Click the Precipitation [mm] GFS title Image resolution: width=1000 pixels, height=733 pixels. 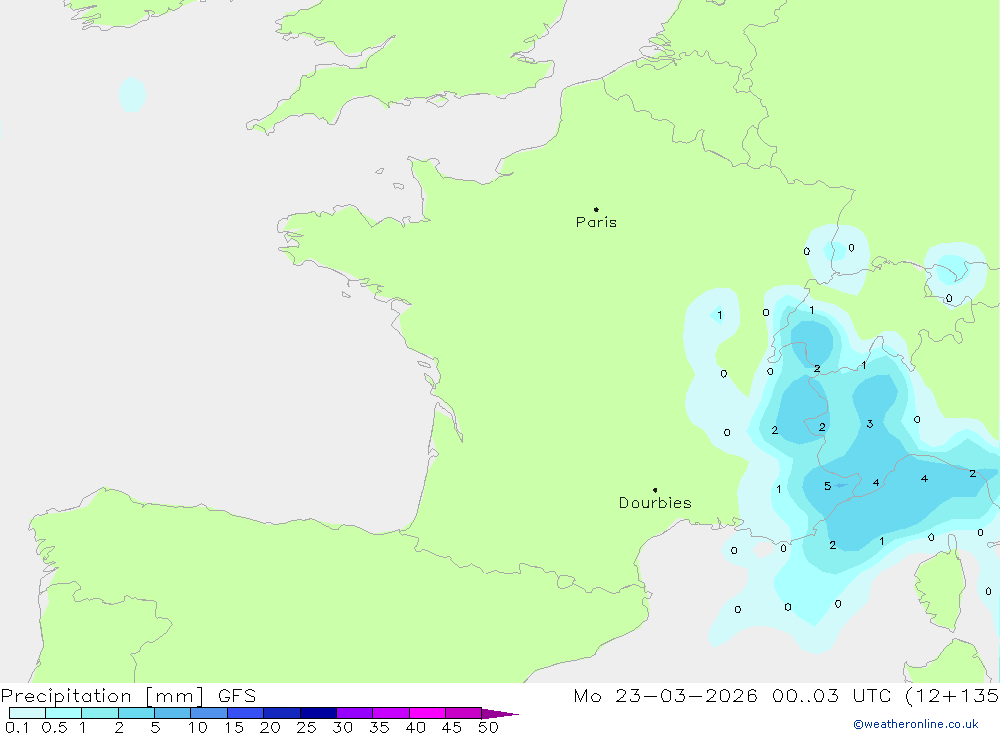pyautogui.click(x=128, y=696)
